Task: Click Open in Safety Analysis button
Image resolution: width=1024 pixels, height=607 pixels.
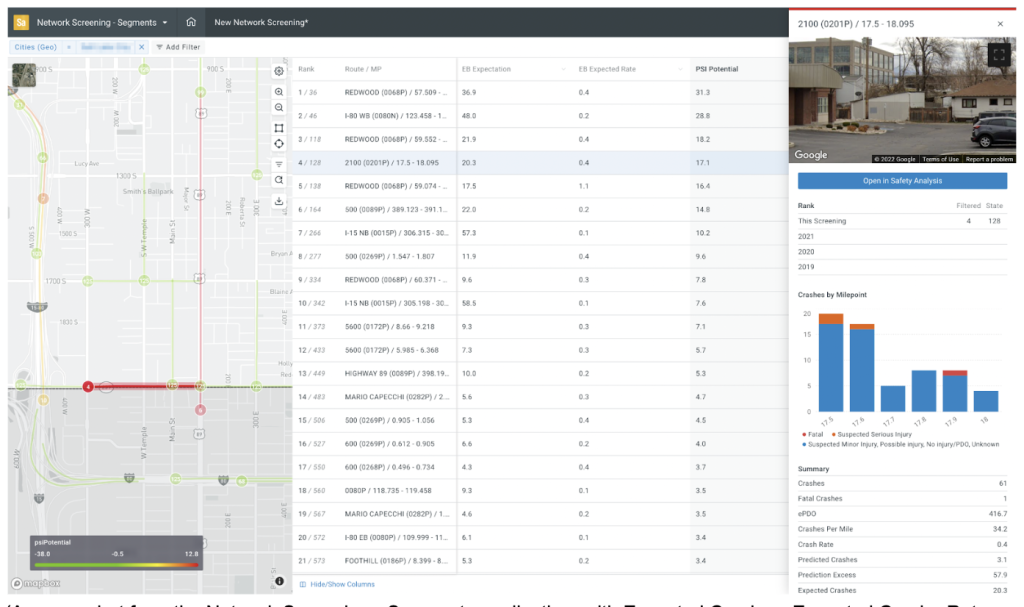Action: [901, 181]
